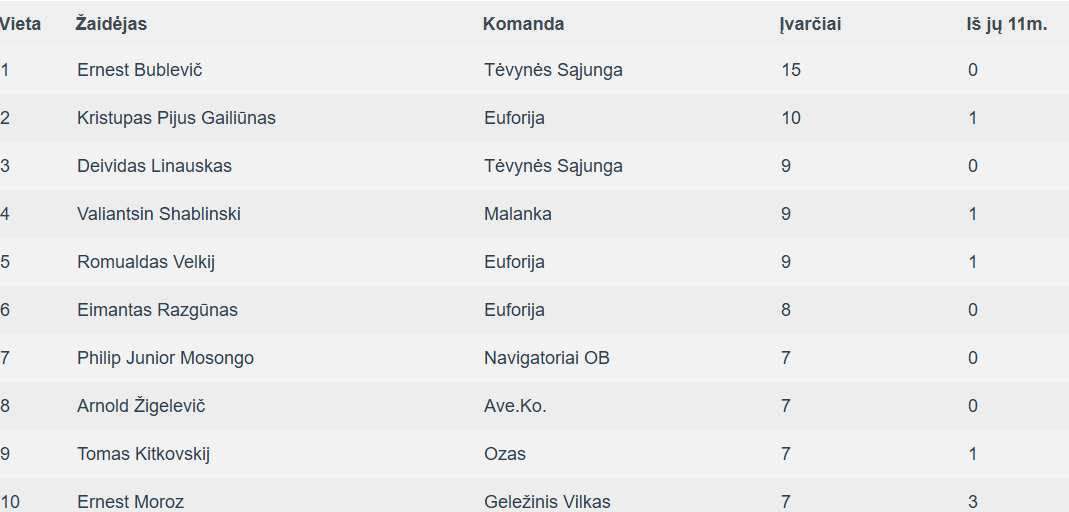Select Tomas Kitkovskij's row name

(143, 454)
